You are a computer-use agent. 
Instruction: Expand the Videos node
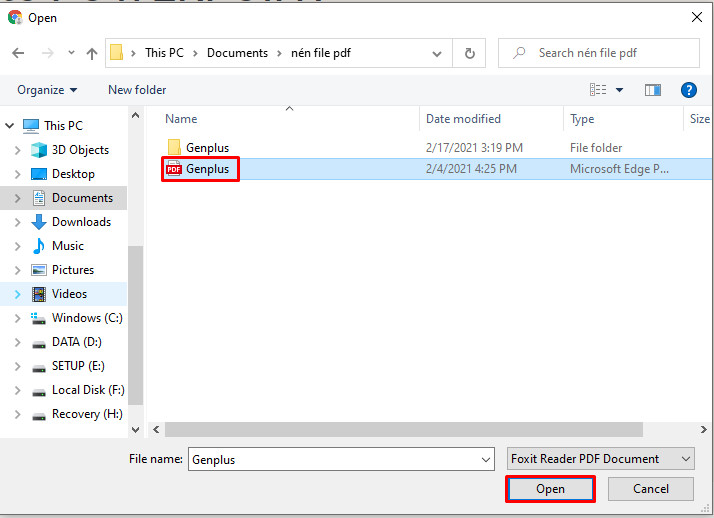point(17,294)
